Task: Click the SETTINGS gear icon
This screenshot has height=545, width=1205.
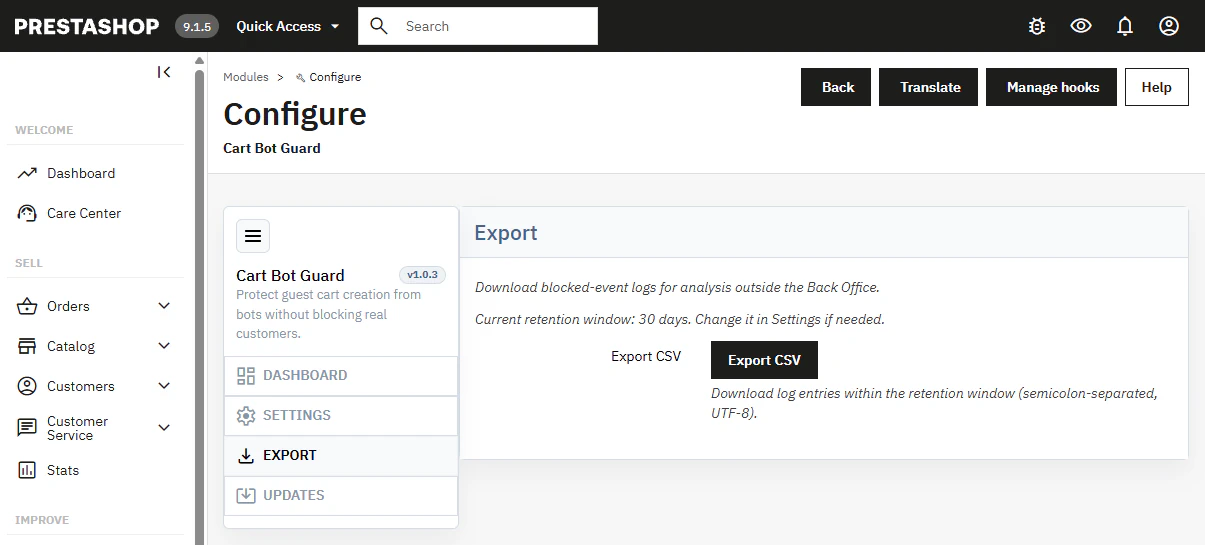Action: click(x=246, y=416)
